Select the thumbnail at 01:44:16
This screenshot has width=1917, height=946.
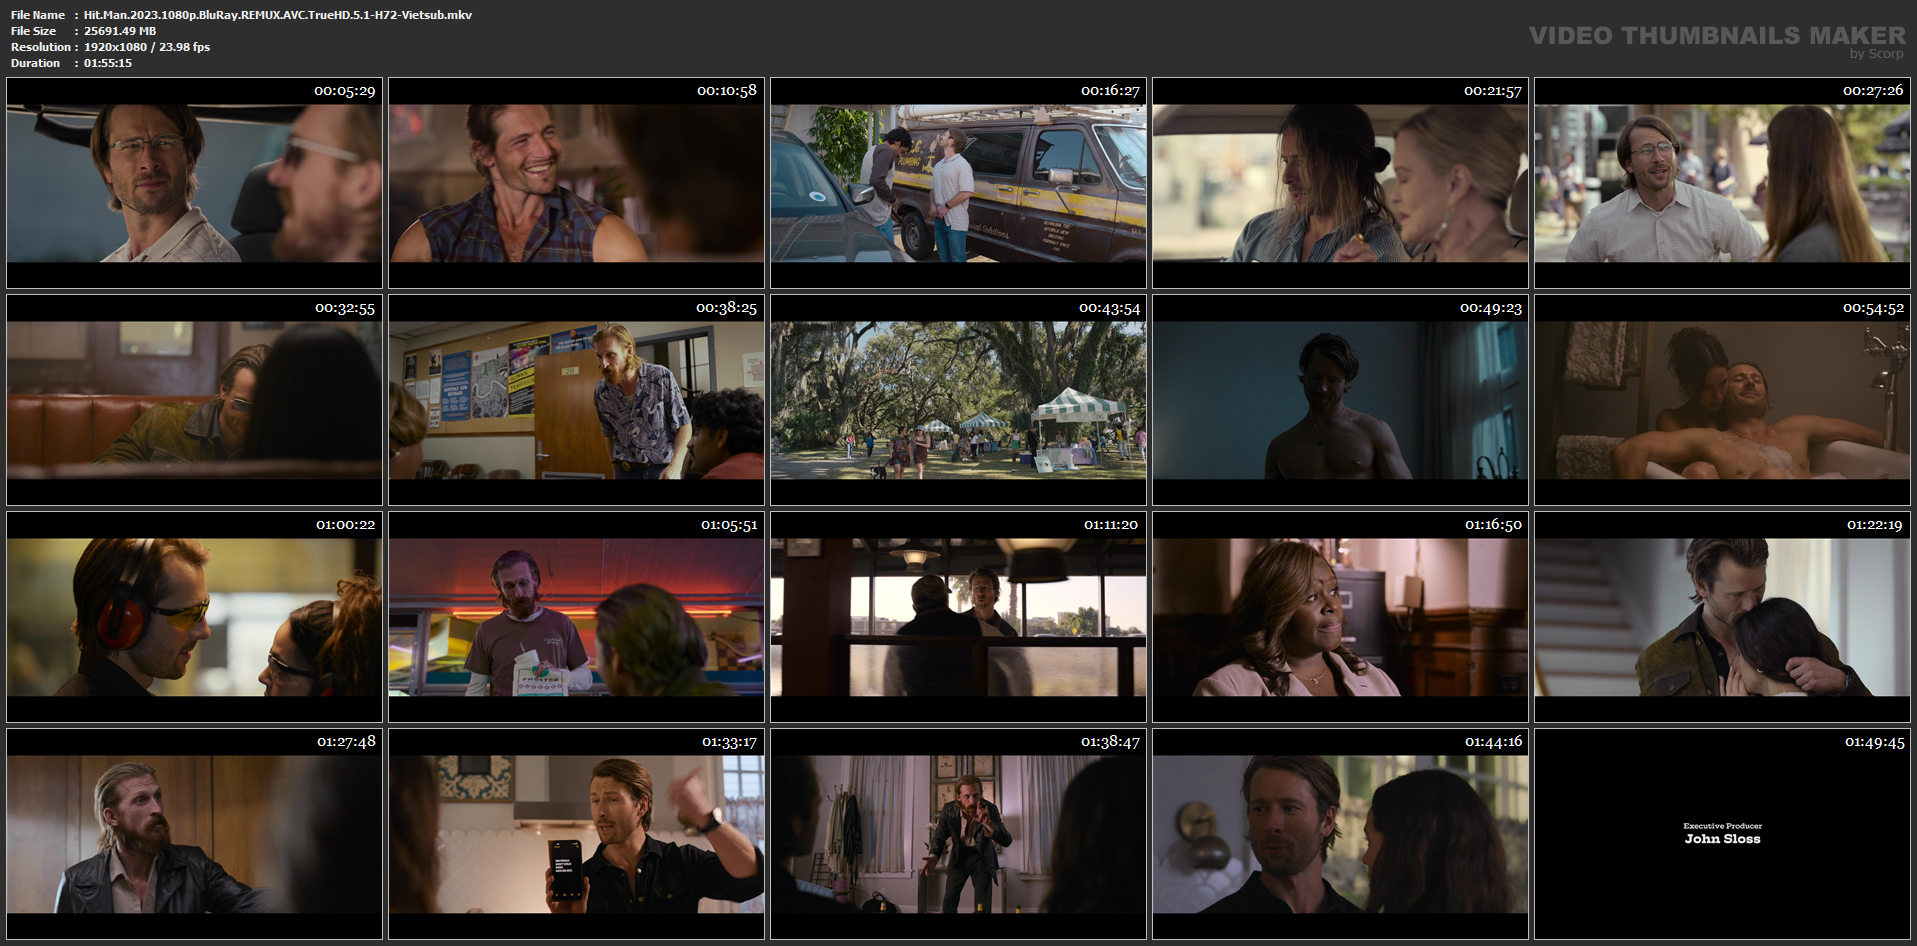1340,834
